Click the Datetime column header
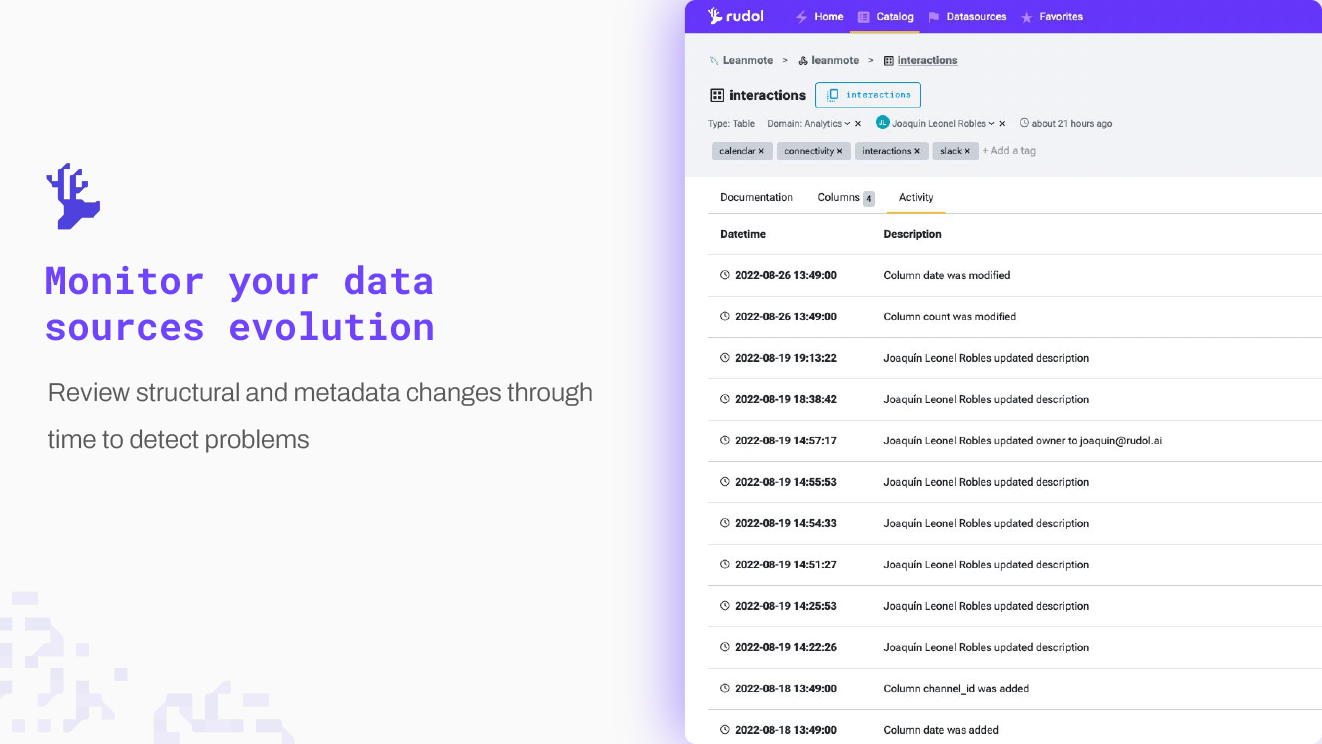The height and width of the screenshot is (744, 1322). tap(743, 234)
